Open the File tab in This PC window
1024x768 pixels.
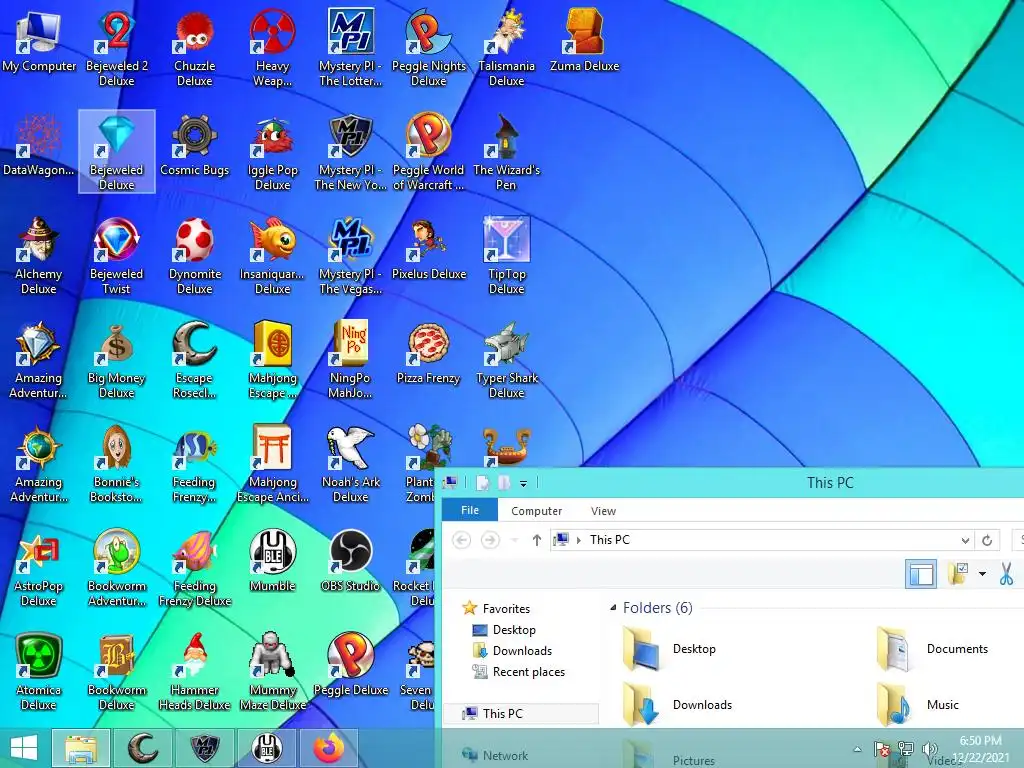[x=470, y=510]
